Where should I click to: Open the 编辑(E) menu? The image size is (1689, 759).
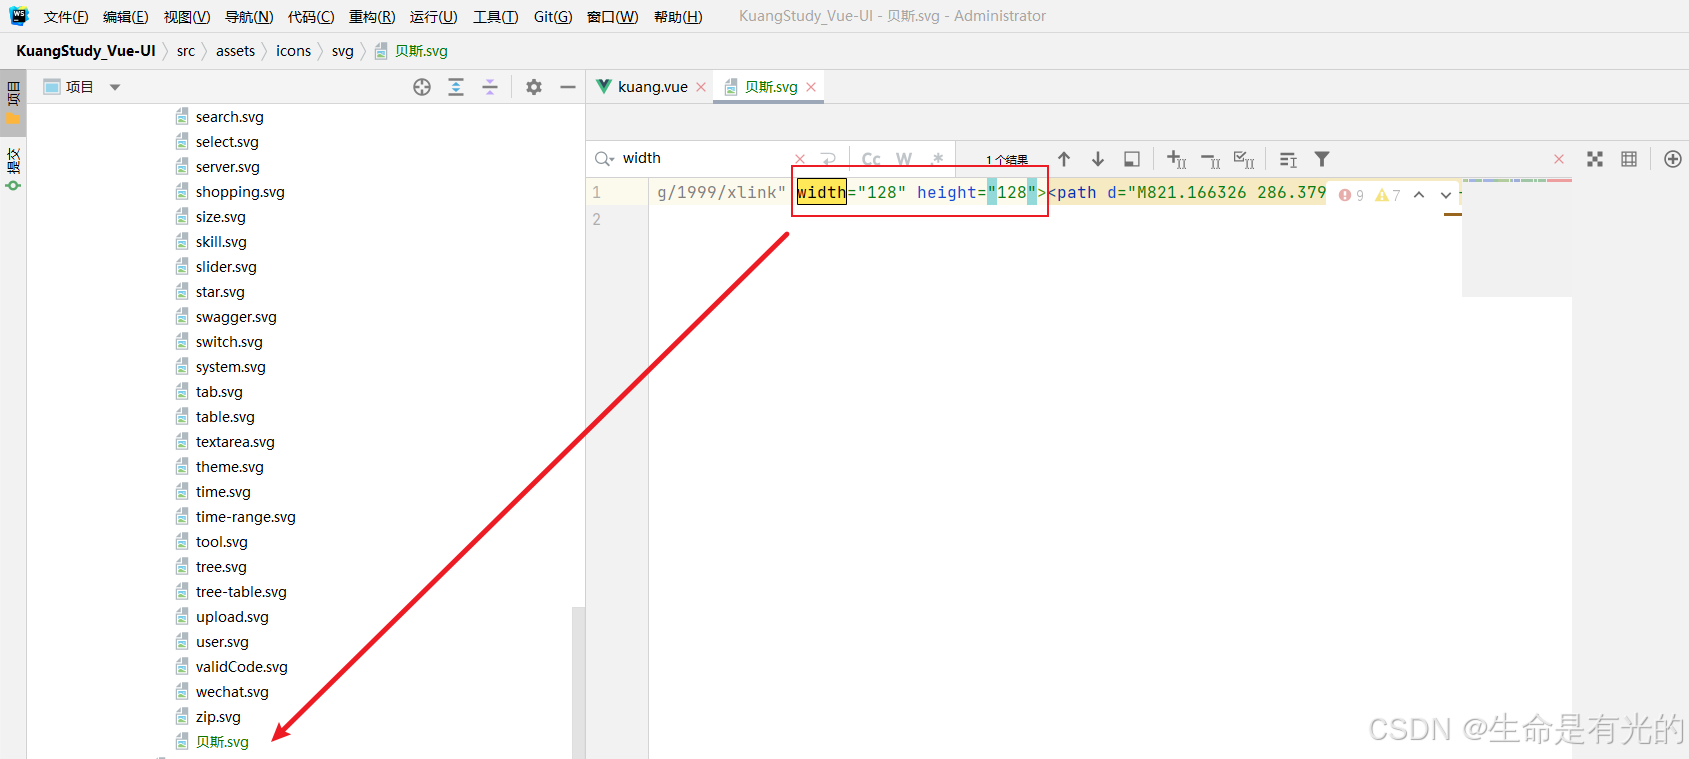126,17
